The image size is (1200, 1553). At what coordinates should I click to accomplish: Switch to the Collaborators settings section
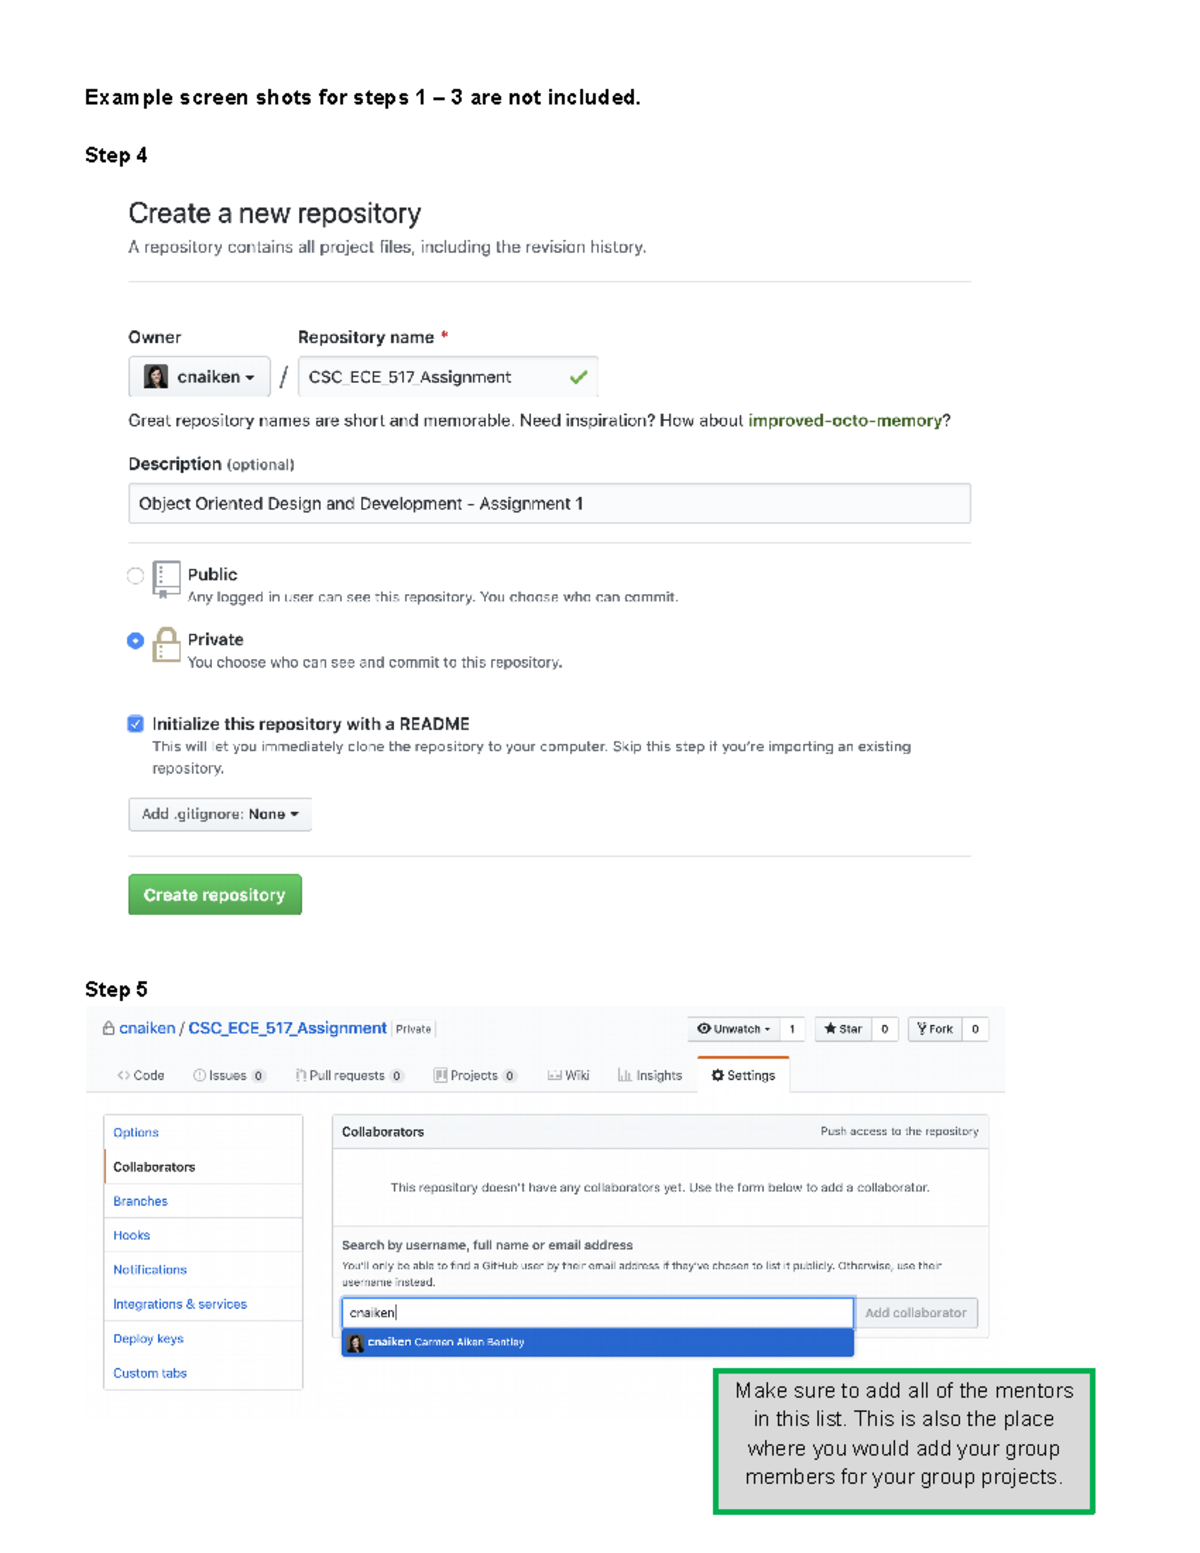(x=154, y=1166)
